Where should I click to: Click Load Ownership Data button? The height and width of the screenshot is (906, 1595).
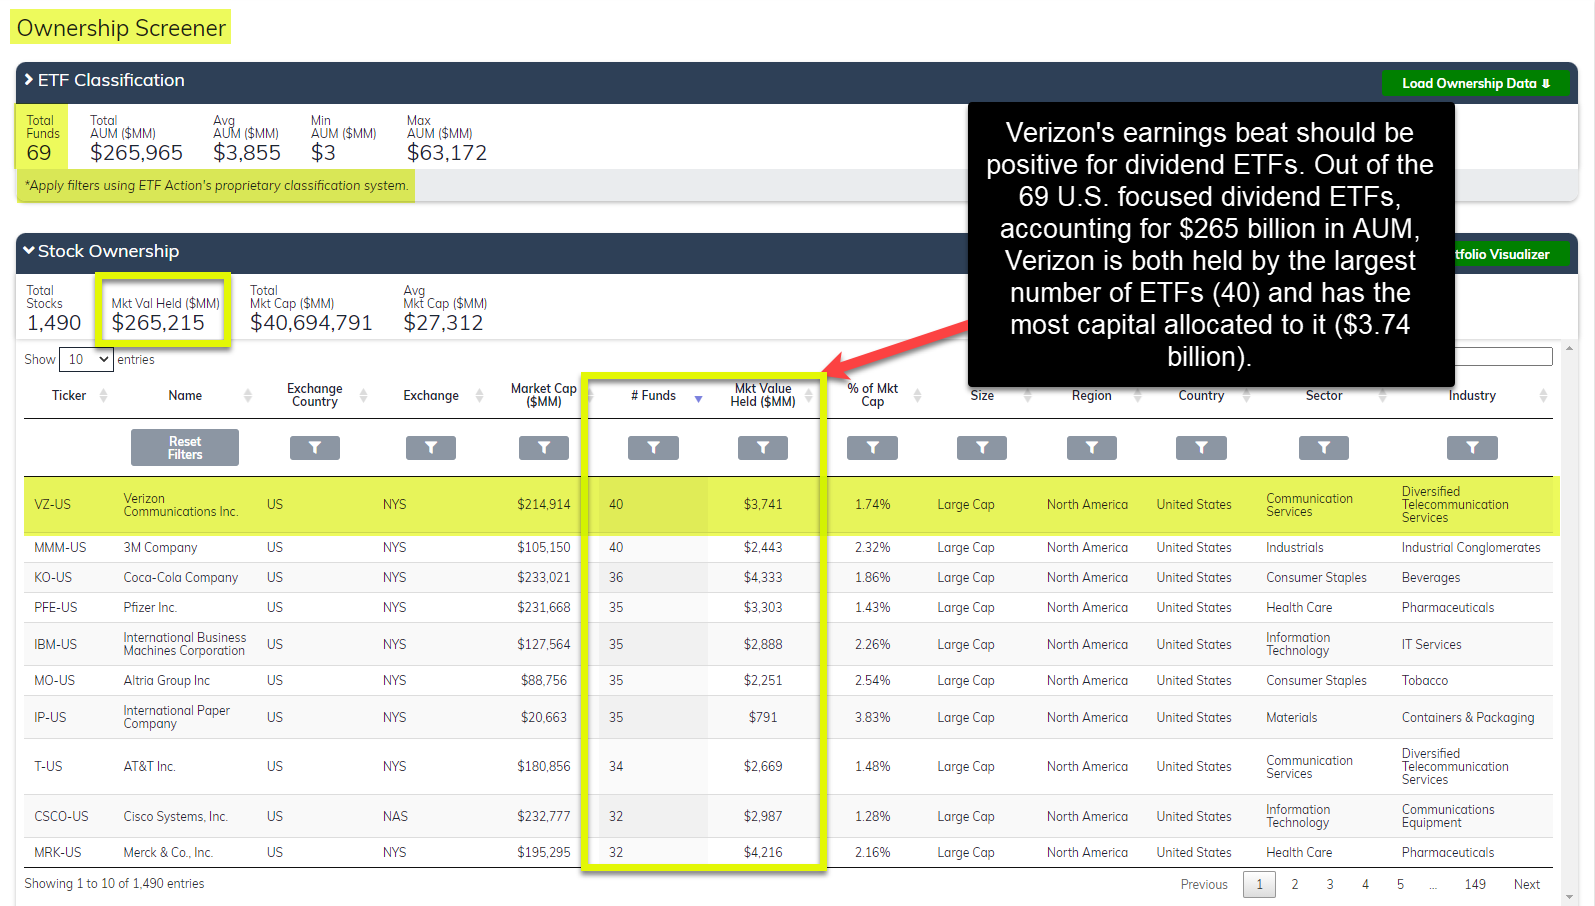(1475, 83)
